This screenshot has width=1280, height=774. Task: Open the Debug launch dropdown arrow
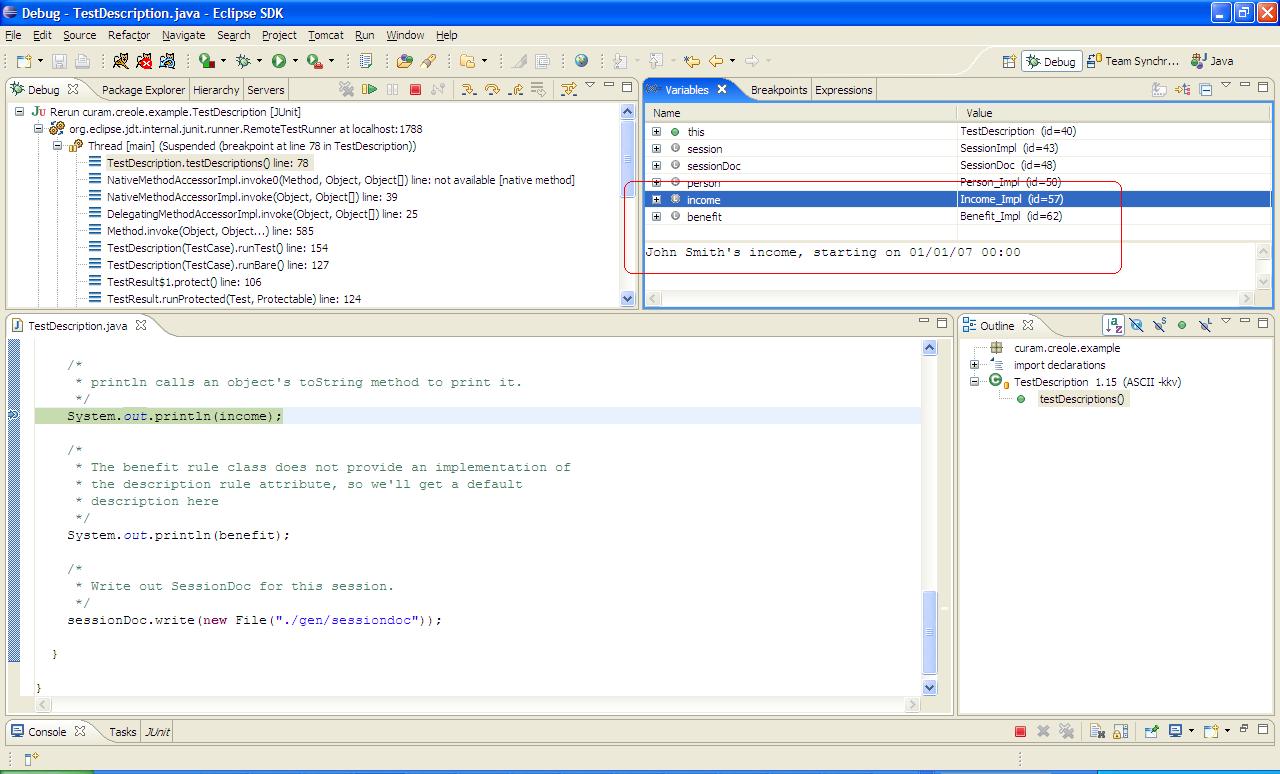click(x=259, y=61)
